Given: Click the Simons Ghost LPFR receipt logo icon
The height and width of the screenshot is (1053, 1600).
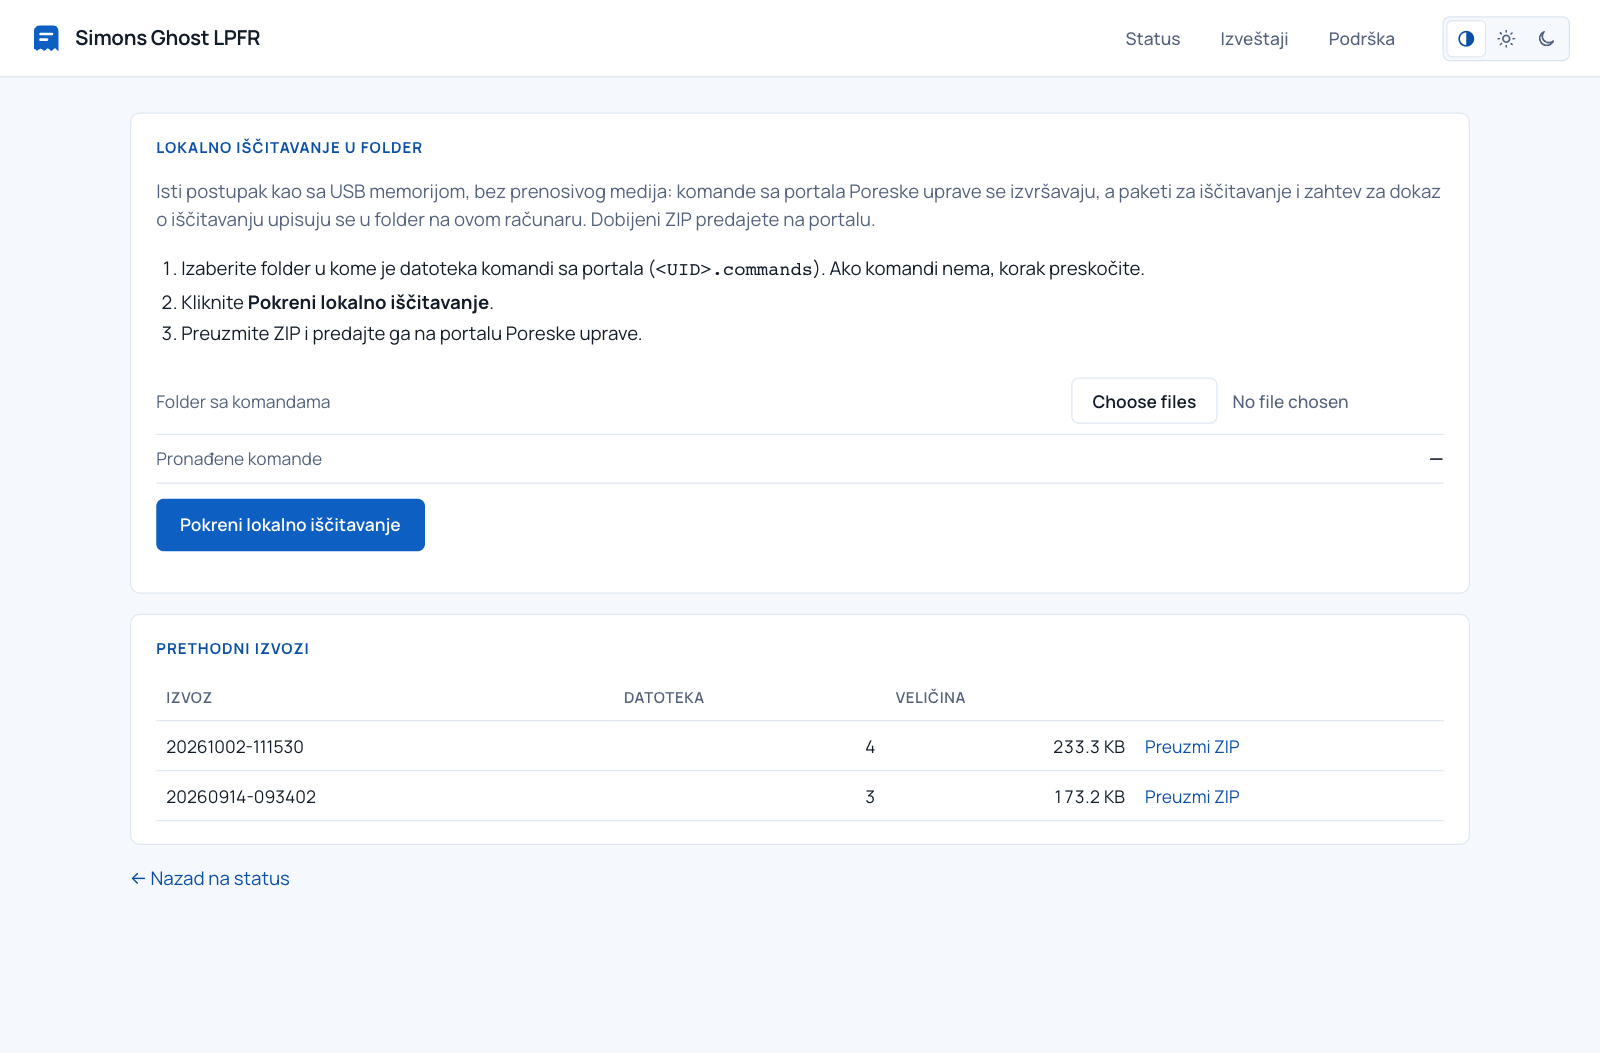Looking at the screenshot, I should pyautogui.click(x=46, y=38).
